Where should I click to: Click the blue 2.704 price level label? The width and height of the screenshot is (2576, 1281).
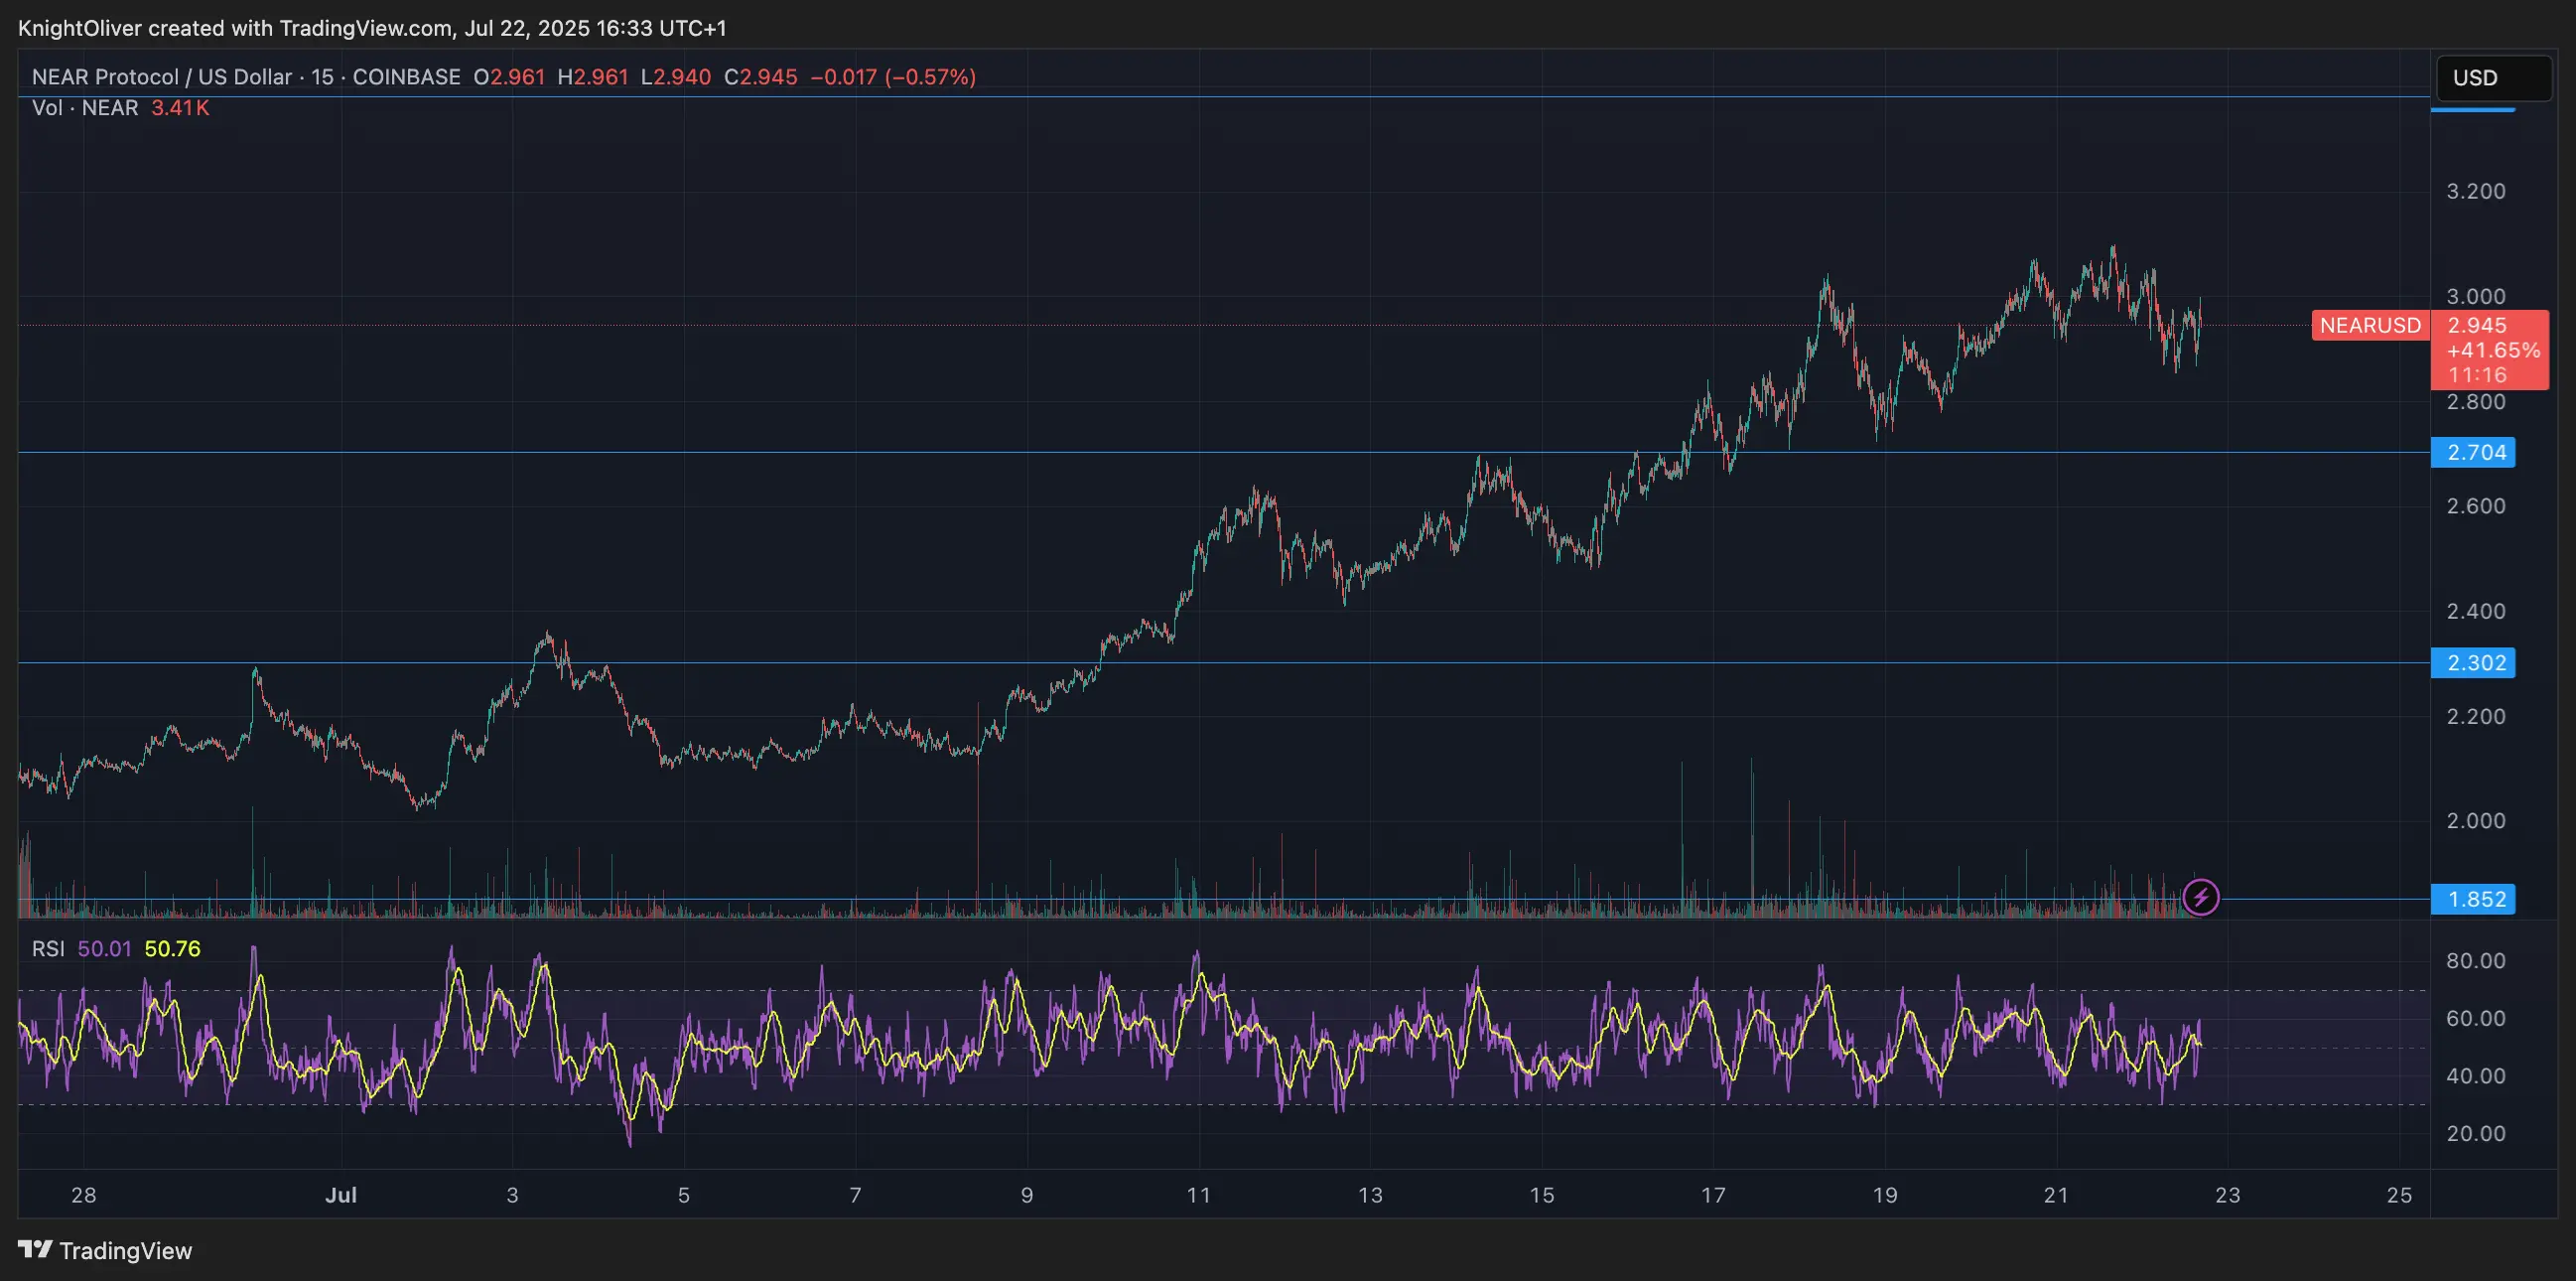pyautogui.click(x=2476, y=452)
